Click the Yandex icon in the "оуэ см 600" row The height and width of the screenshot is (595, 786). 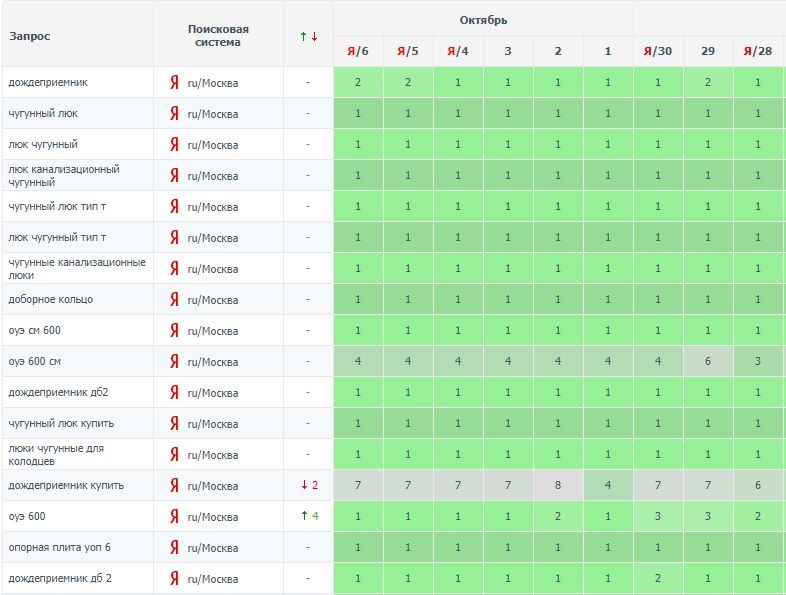click(x=174, y=330)
